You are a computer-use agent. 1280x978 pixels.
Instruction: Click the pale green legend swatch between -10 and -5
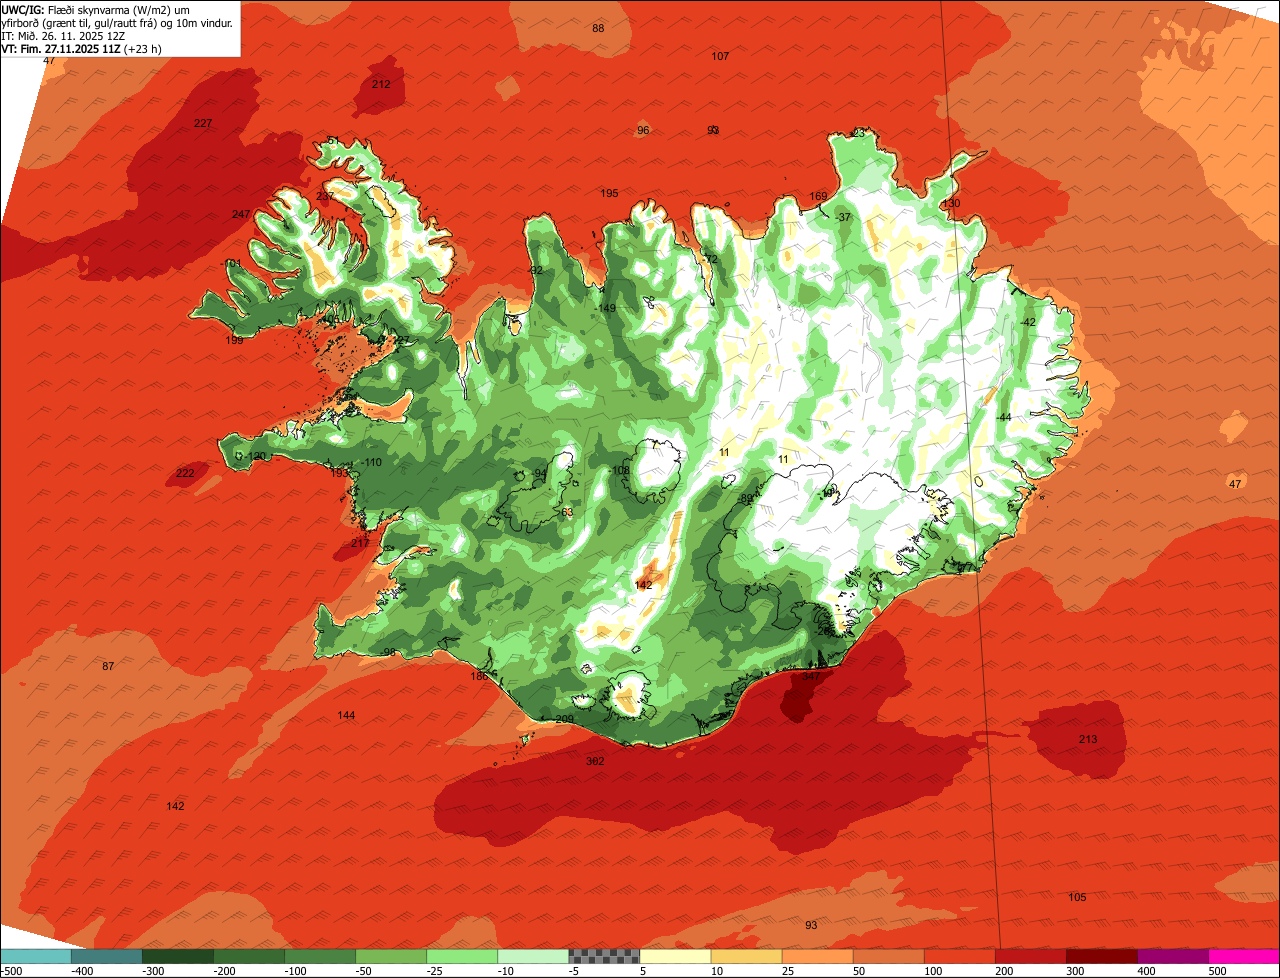[x=533, y=956]
